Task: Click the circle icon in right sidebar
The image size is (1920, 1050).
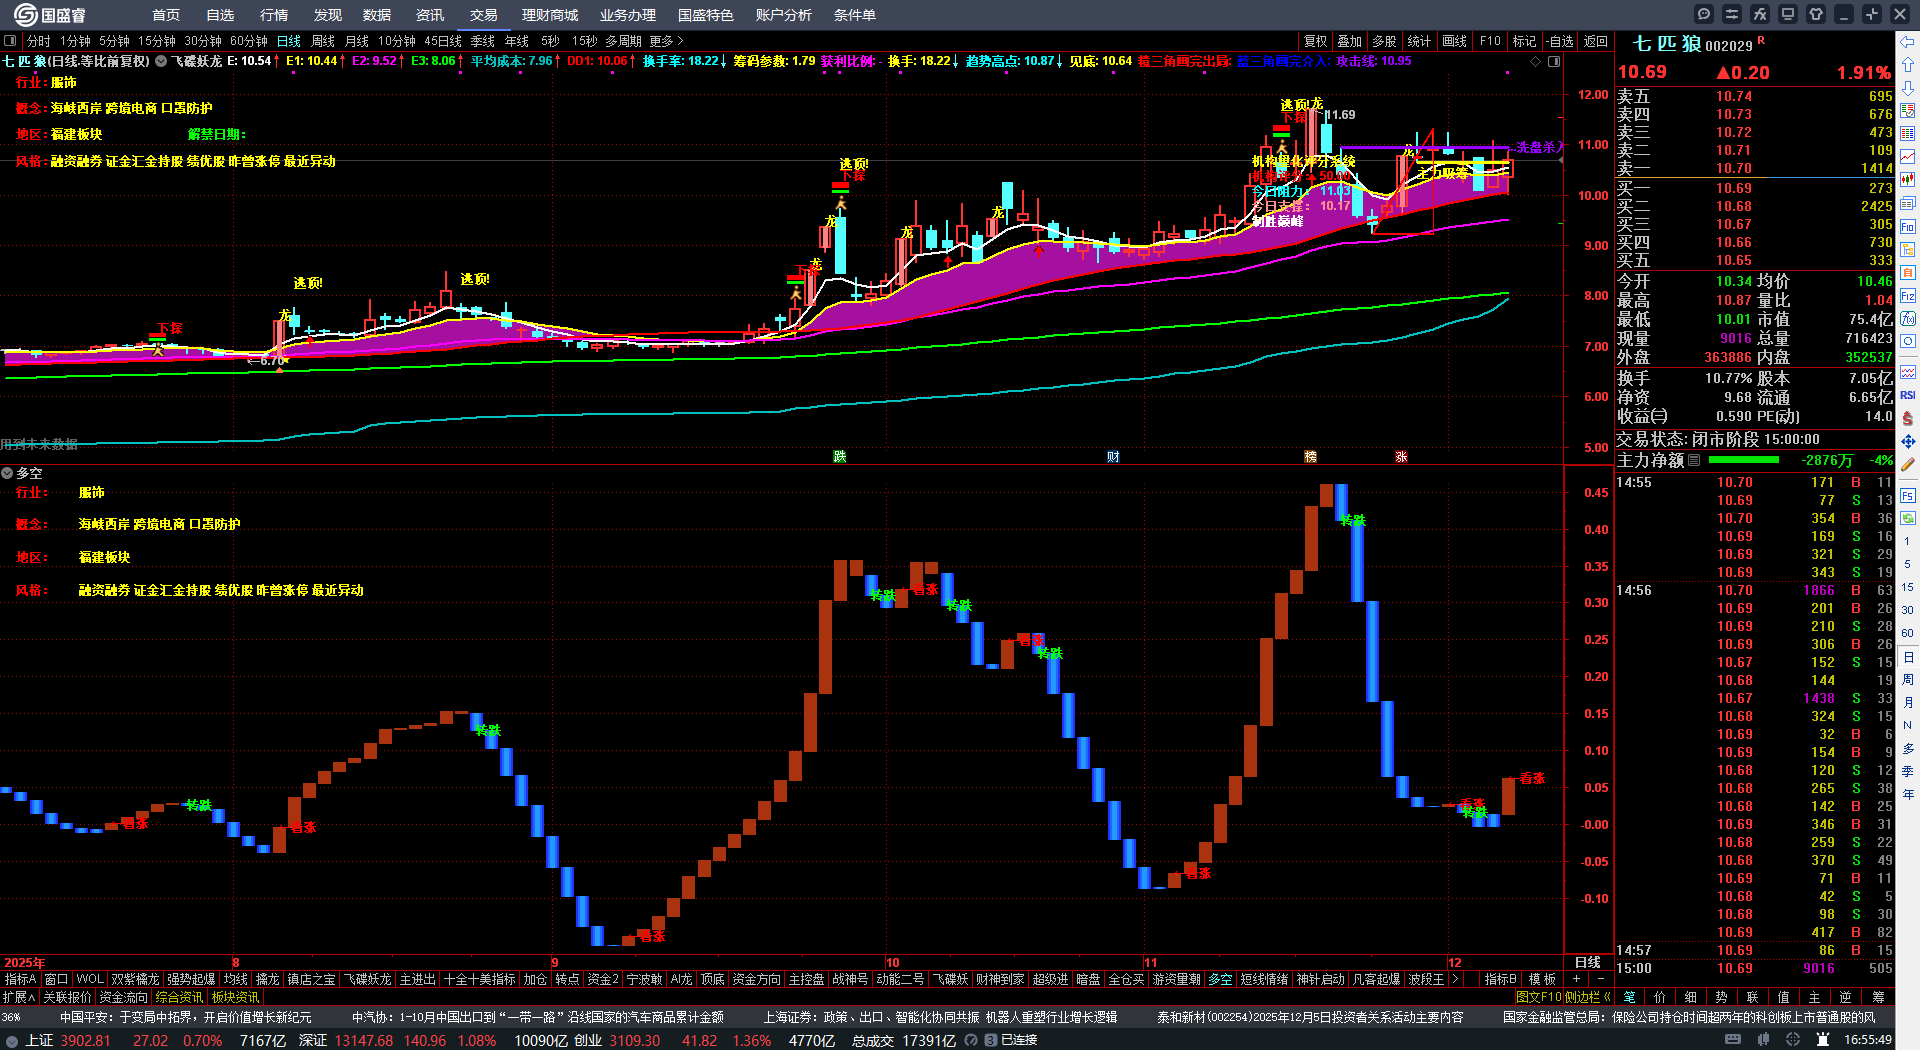Action: tap(1908, 342)
